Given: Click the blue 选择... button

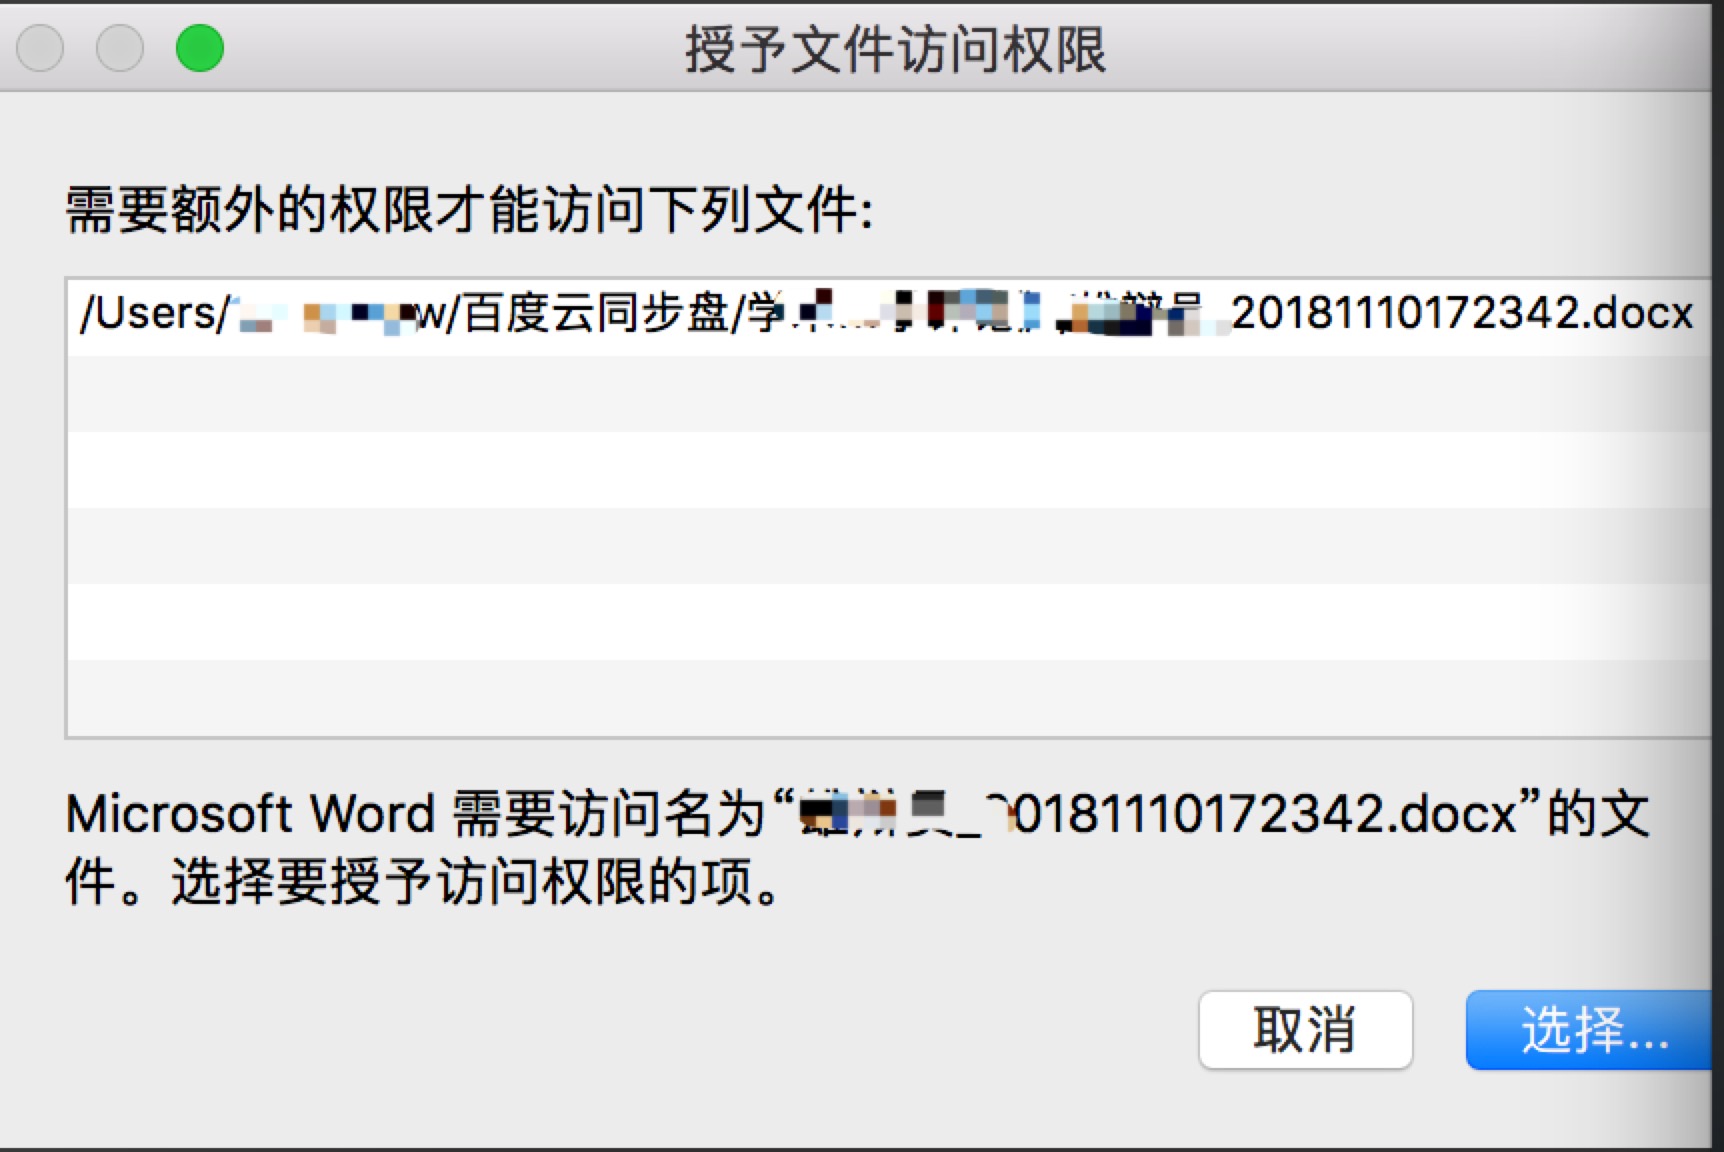Looking at the screenshot, I should tap(1591, 1030).
